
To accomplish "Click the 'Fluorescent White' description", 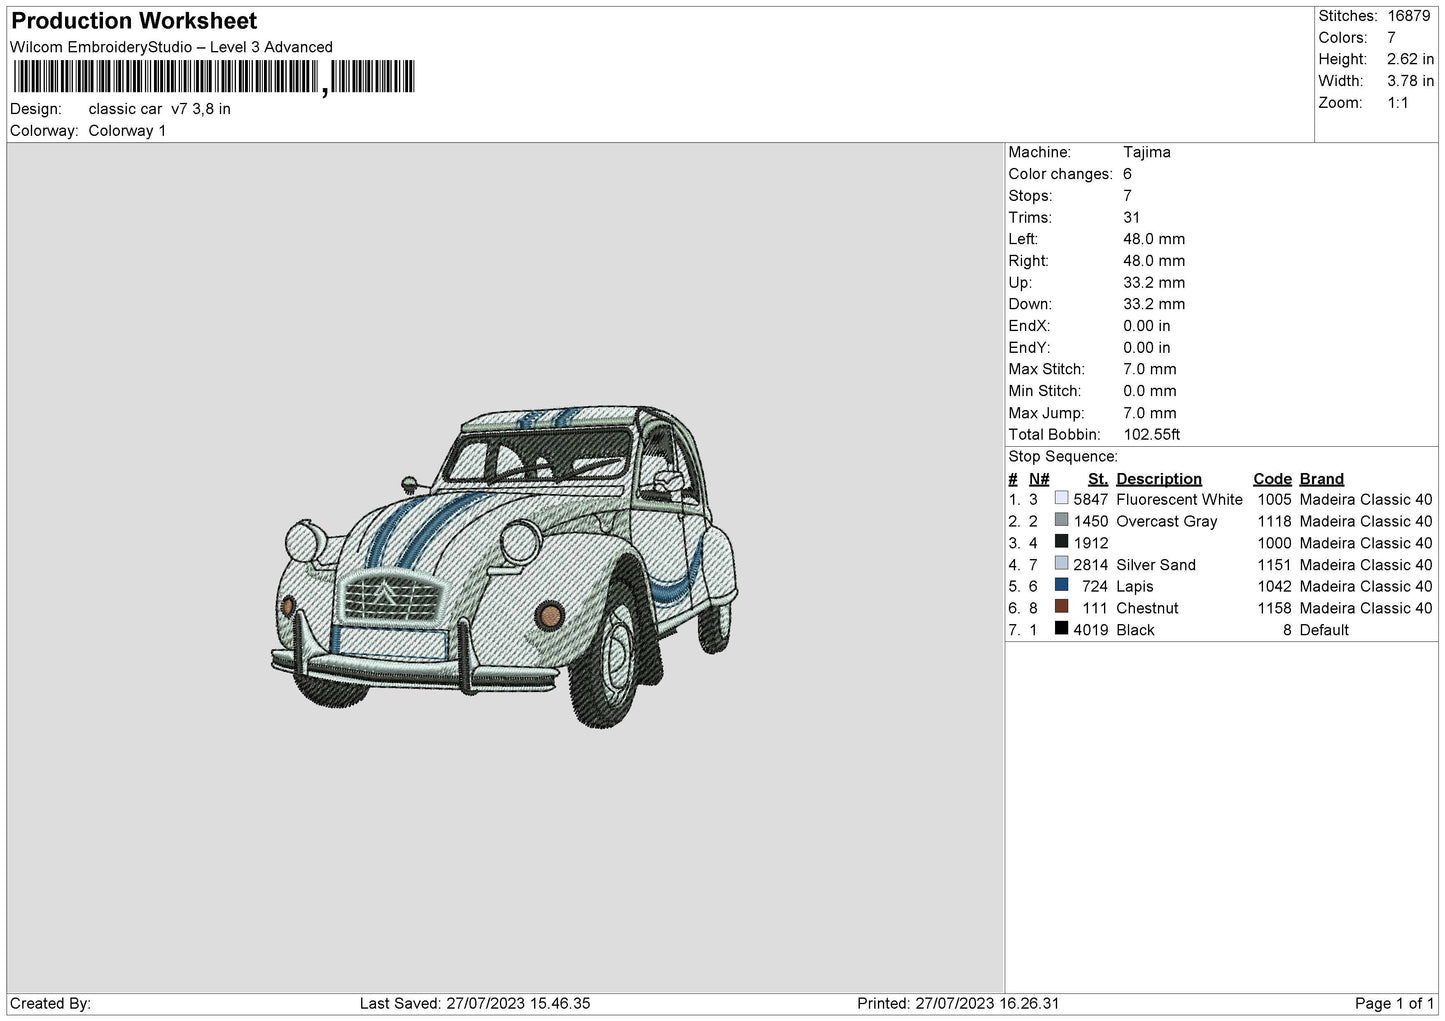I will pos(1179,499).
